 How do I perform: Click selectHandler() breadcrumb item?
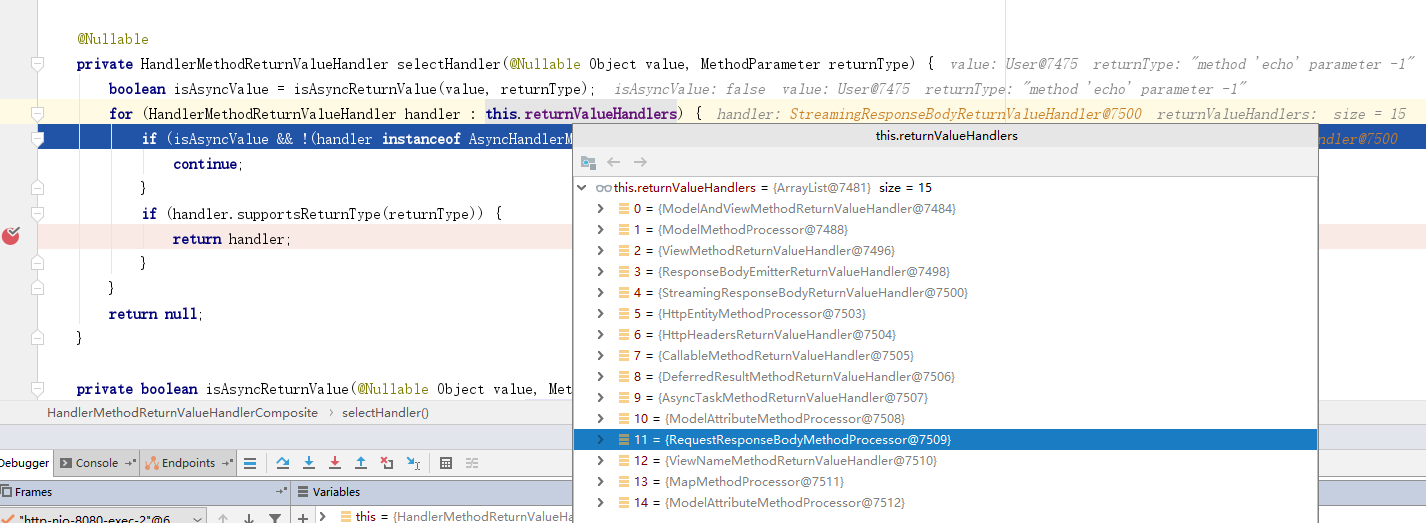click(x=385, y=412)
